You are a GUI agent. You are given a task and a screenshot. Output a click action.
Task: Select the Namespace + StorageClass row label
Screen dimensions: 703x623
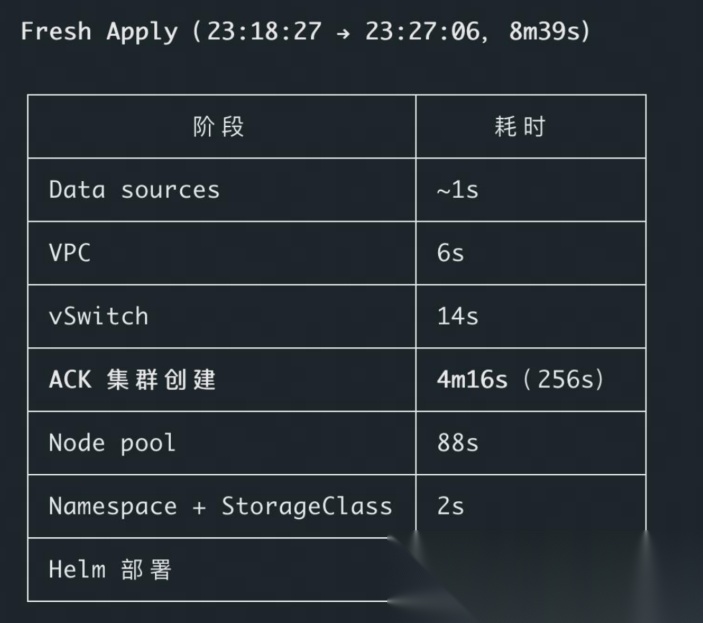click(x=221, y=506)
